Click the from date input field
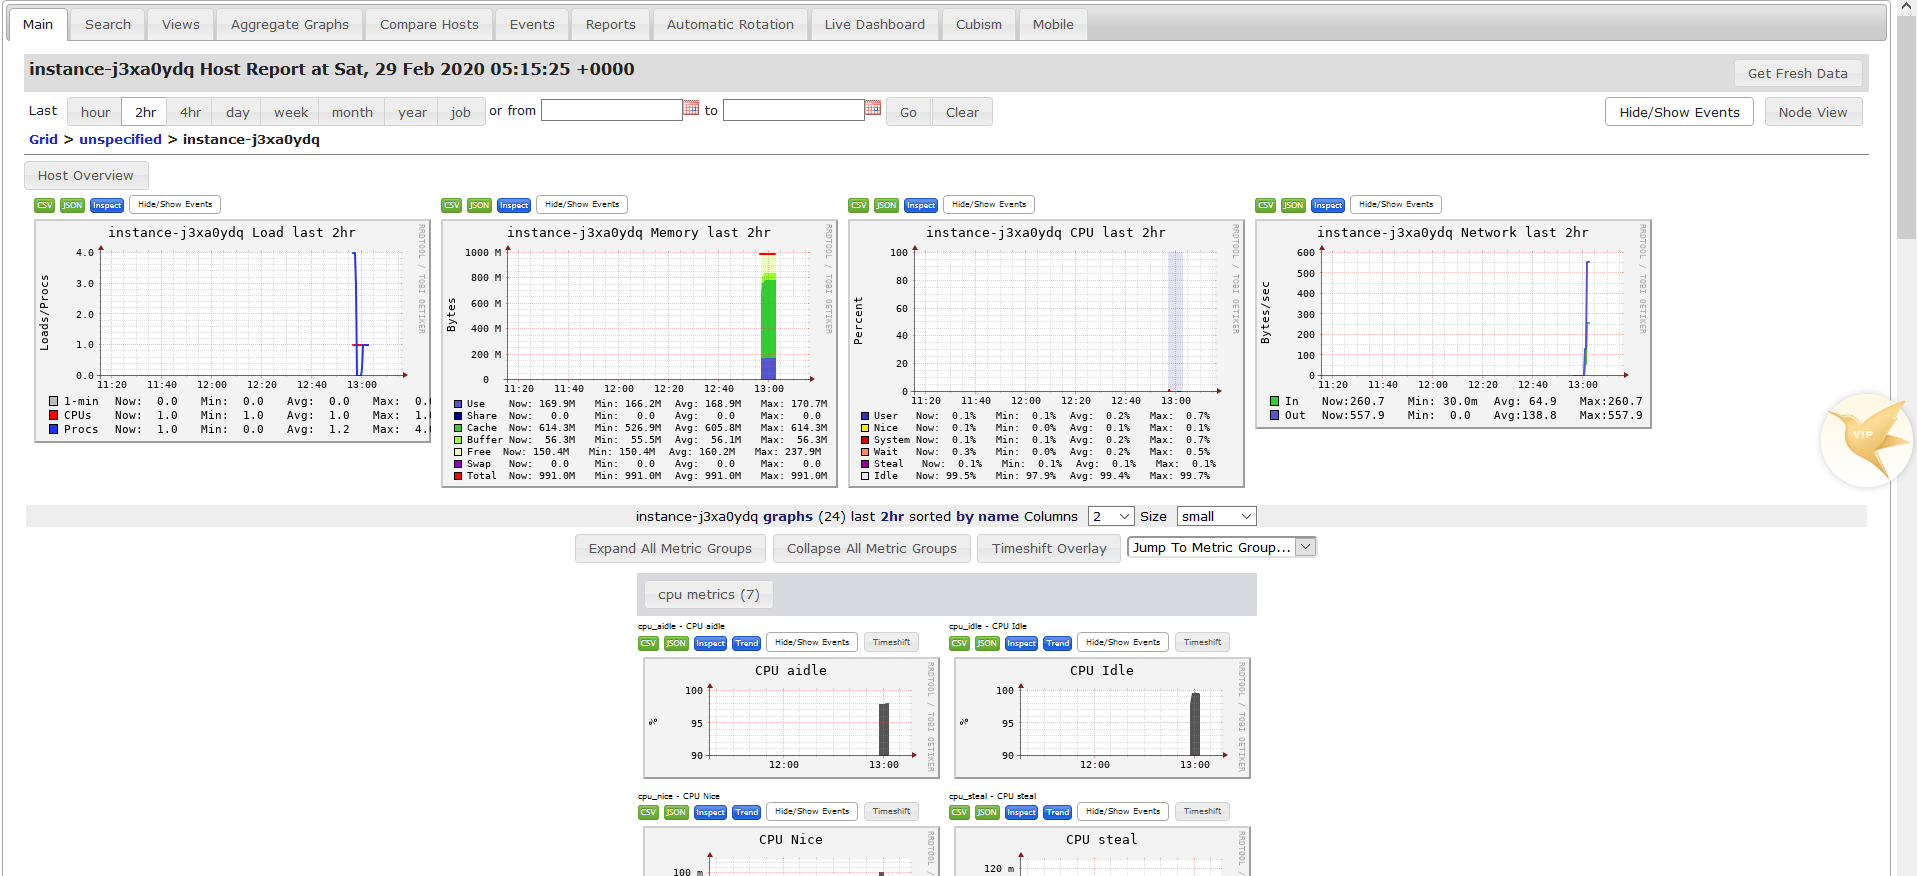The height and width of the screenshot is (876, 1917). [x=611, y=110]
